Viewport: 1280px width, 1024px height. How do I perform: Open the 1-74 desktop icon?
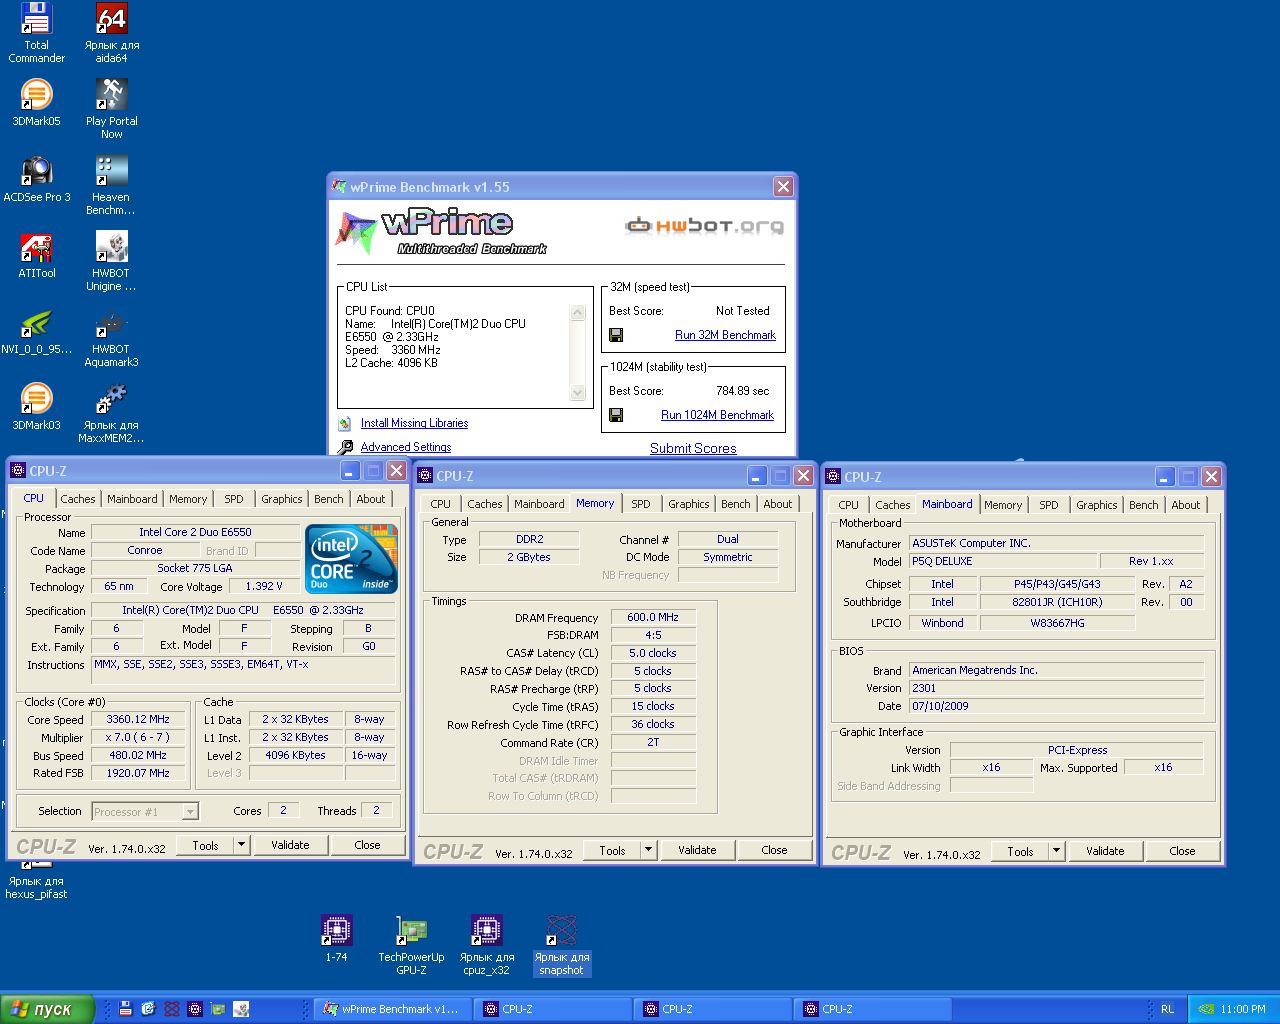336,938
